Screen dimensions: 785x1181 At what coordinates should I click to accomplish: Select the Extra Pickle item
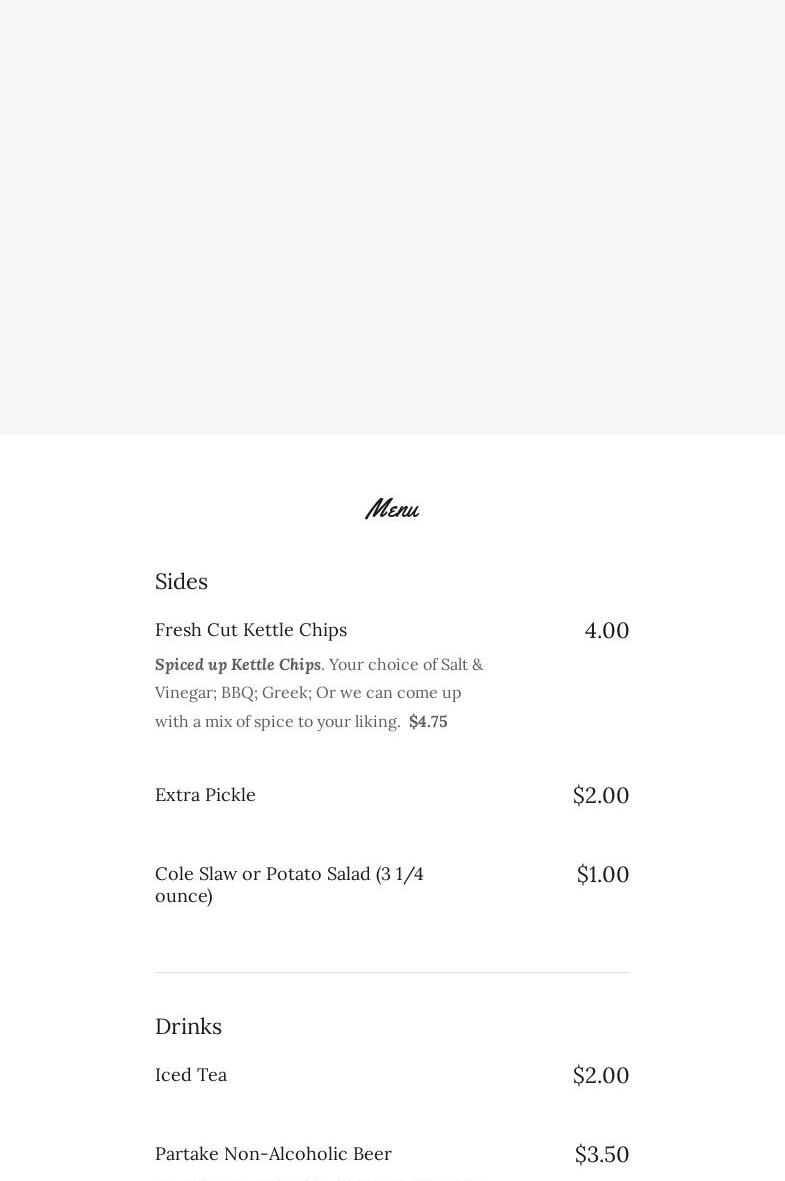click(205, 795)
